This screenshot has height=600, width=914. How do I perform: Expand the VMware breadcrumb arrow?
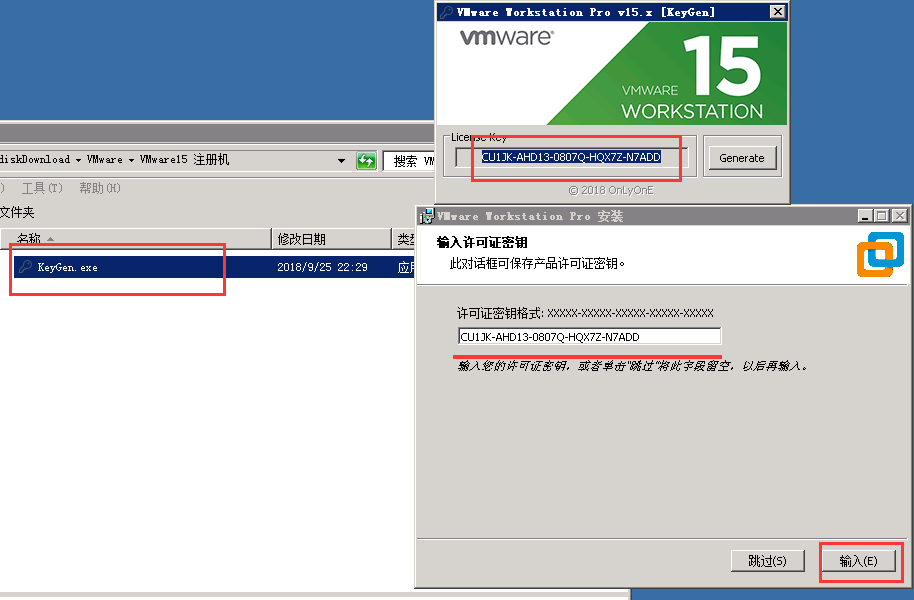(131, 160)
